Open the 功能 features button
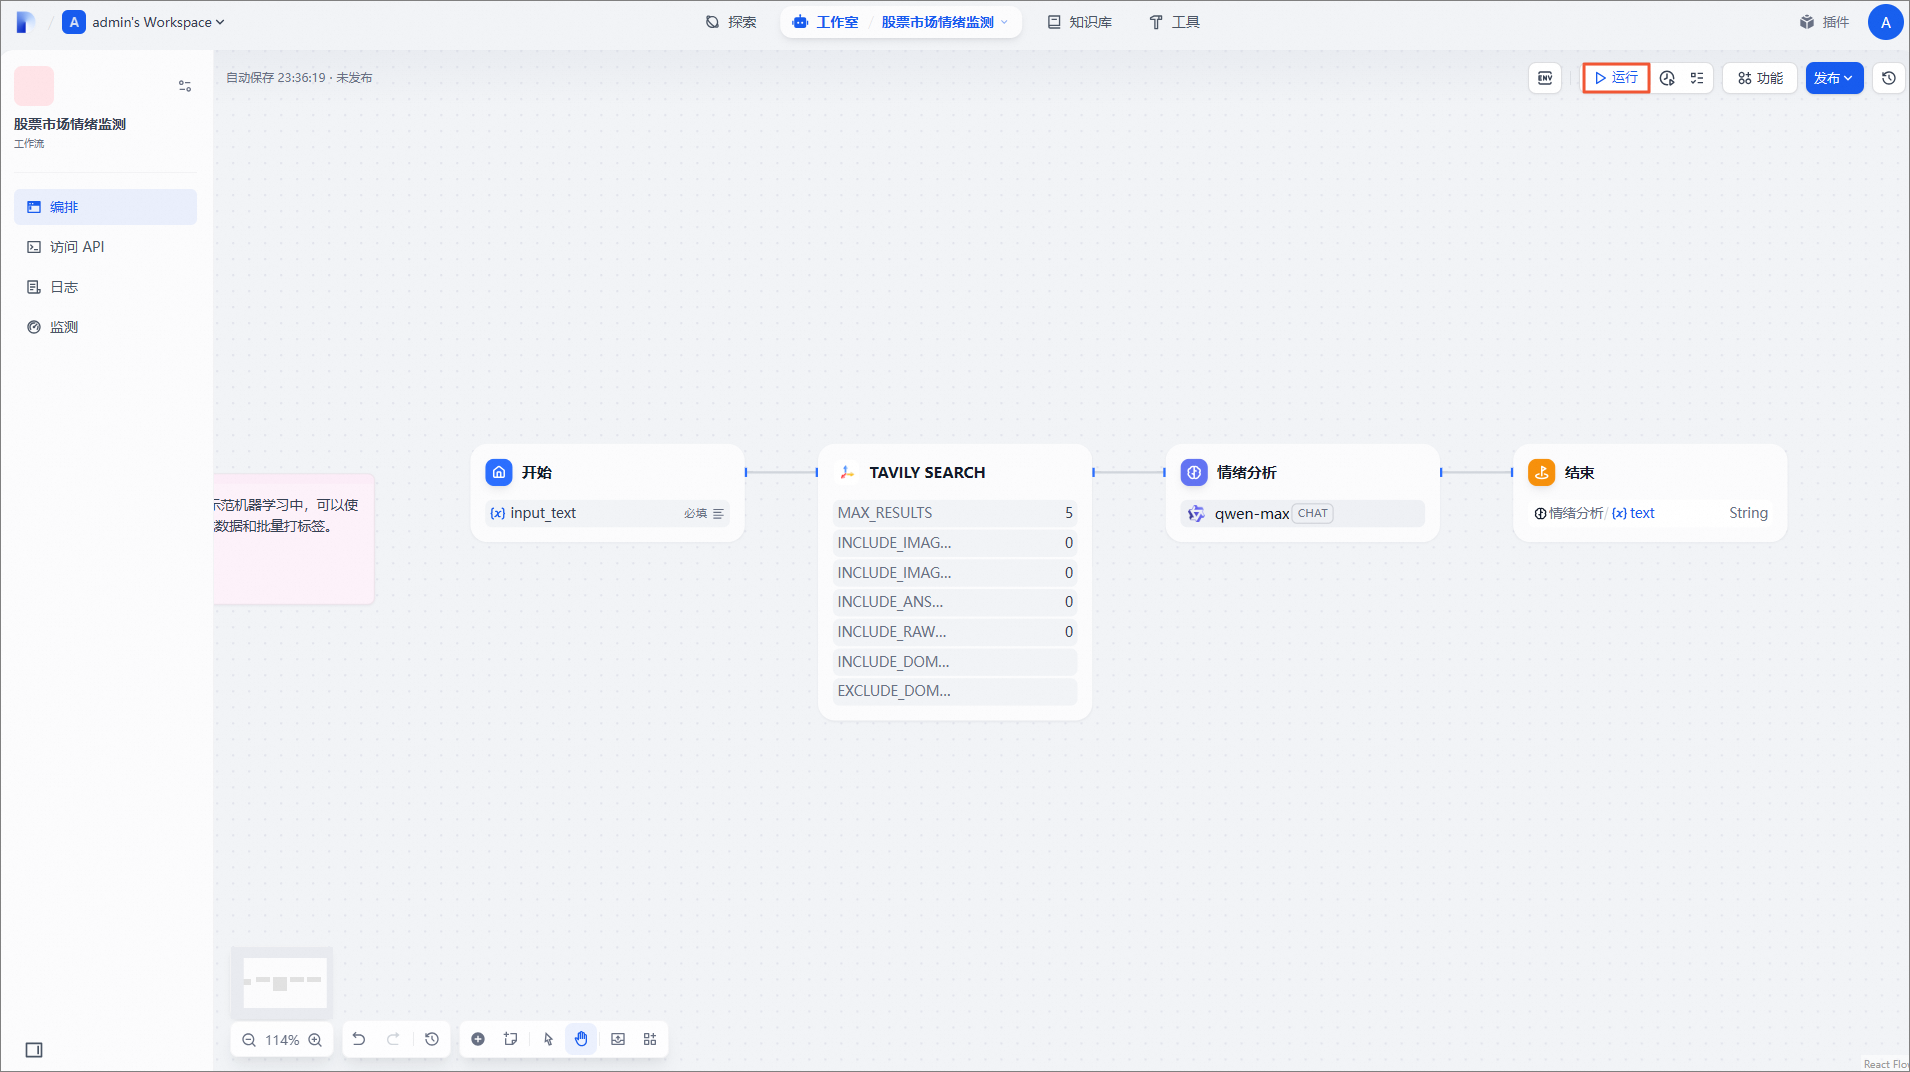Screen dimensions: 1910x1072 [x=1760, y=78]
